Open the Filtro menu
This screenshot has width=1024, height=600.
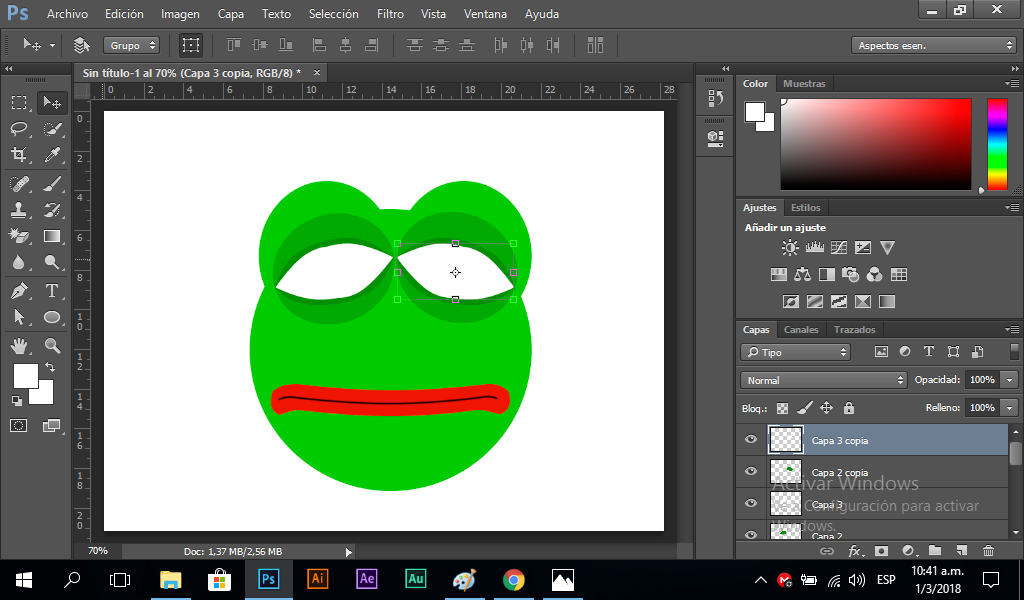[391, 14]
